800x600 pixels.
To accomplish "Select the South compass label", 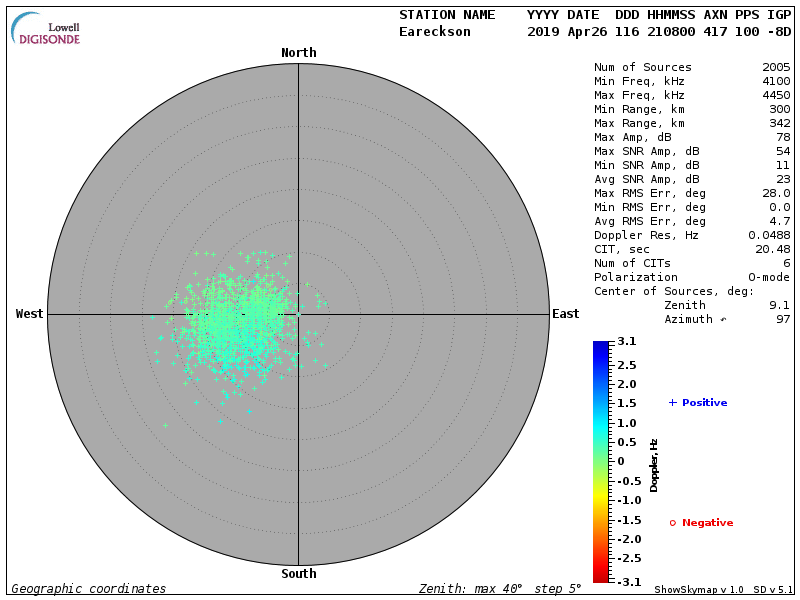I will pyautogui.click(x=298, y=573).
